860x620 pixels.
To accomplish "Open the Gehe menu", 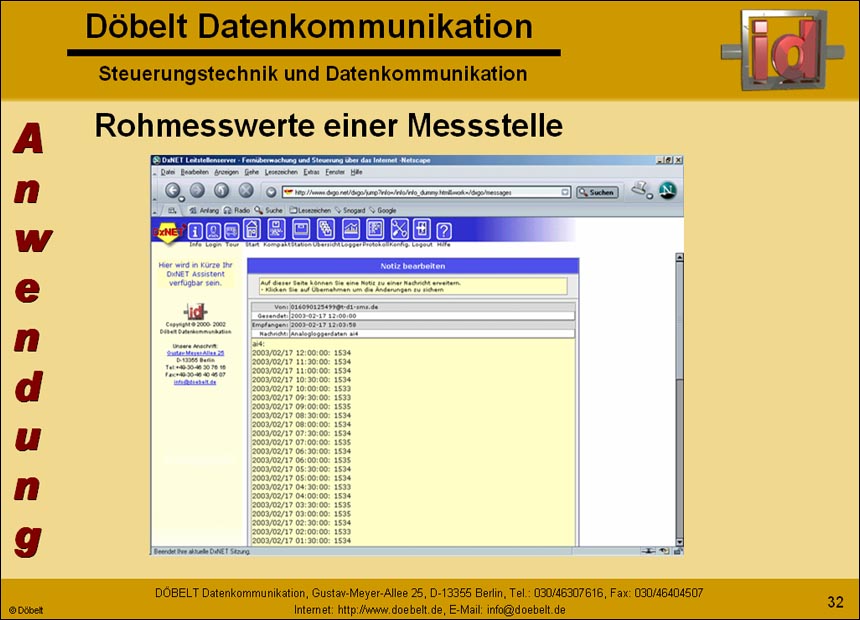I will click(x=252, y=172).
